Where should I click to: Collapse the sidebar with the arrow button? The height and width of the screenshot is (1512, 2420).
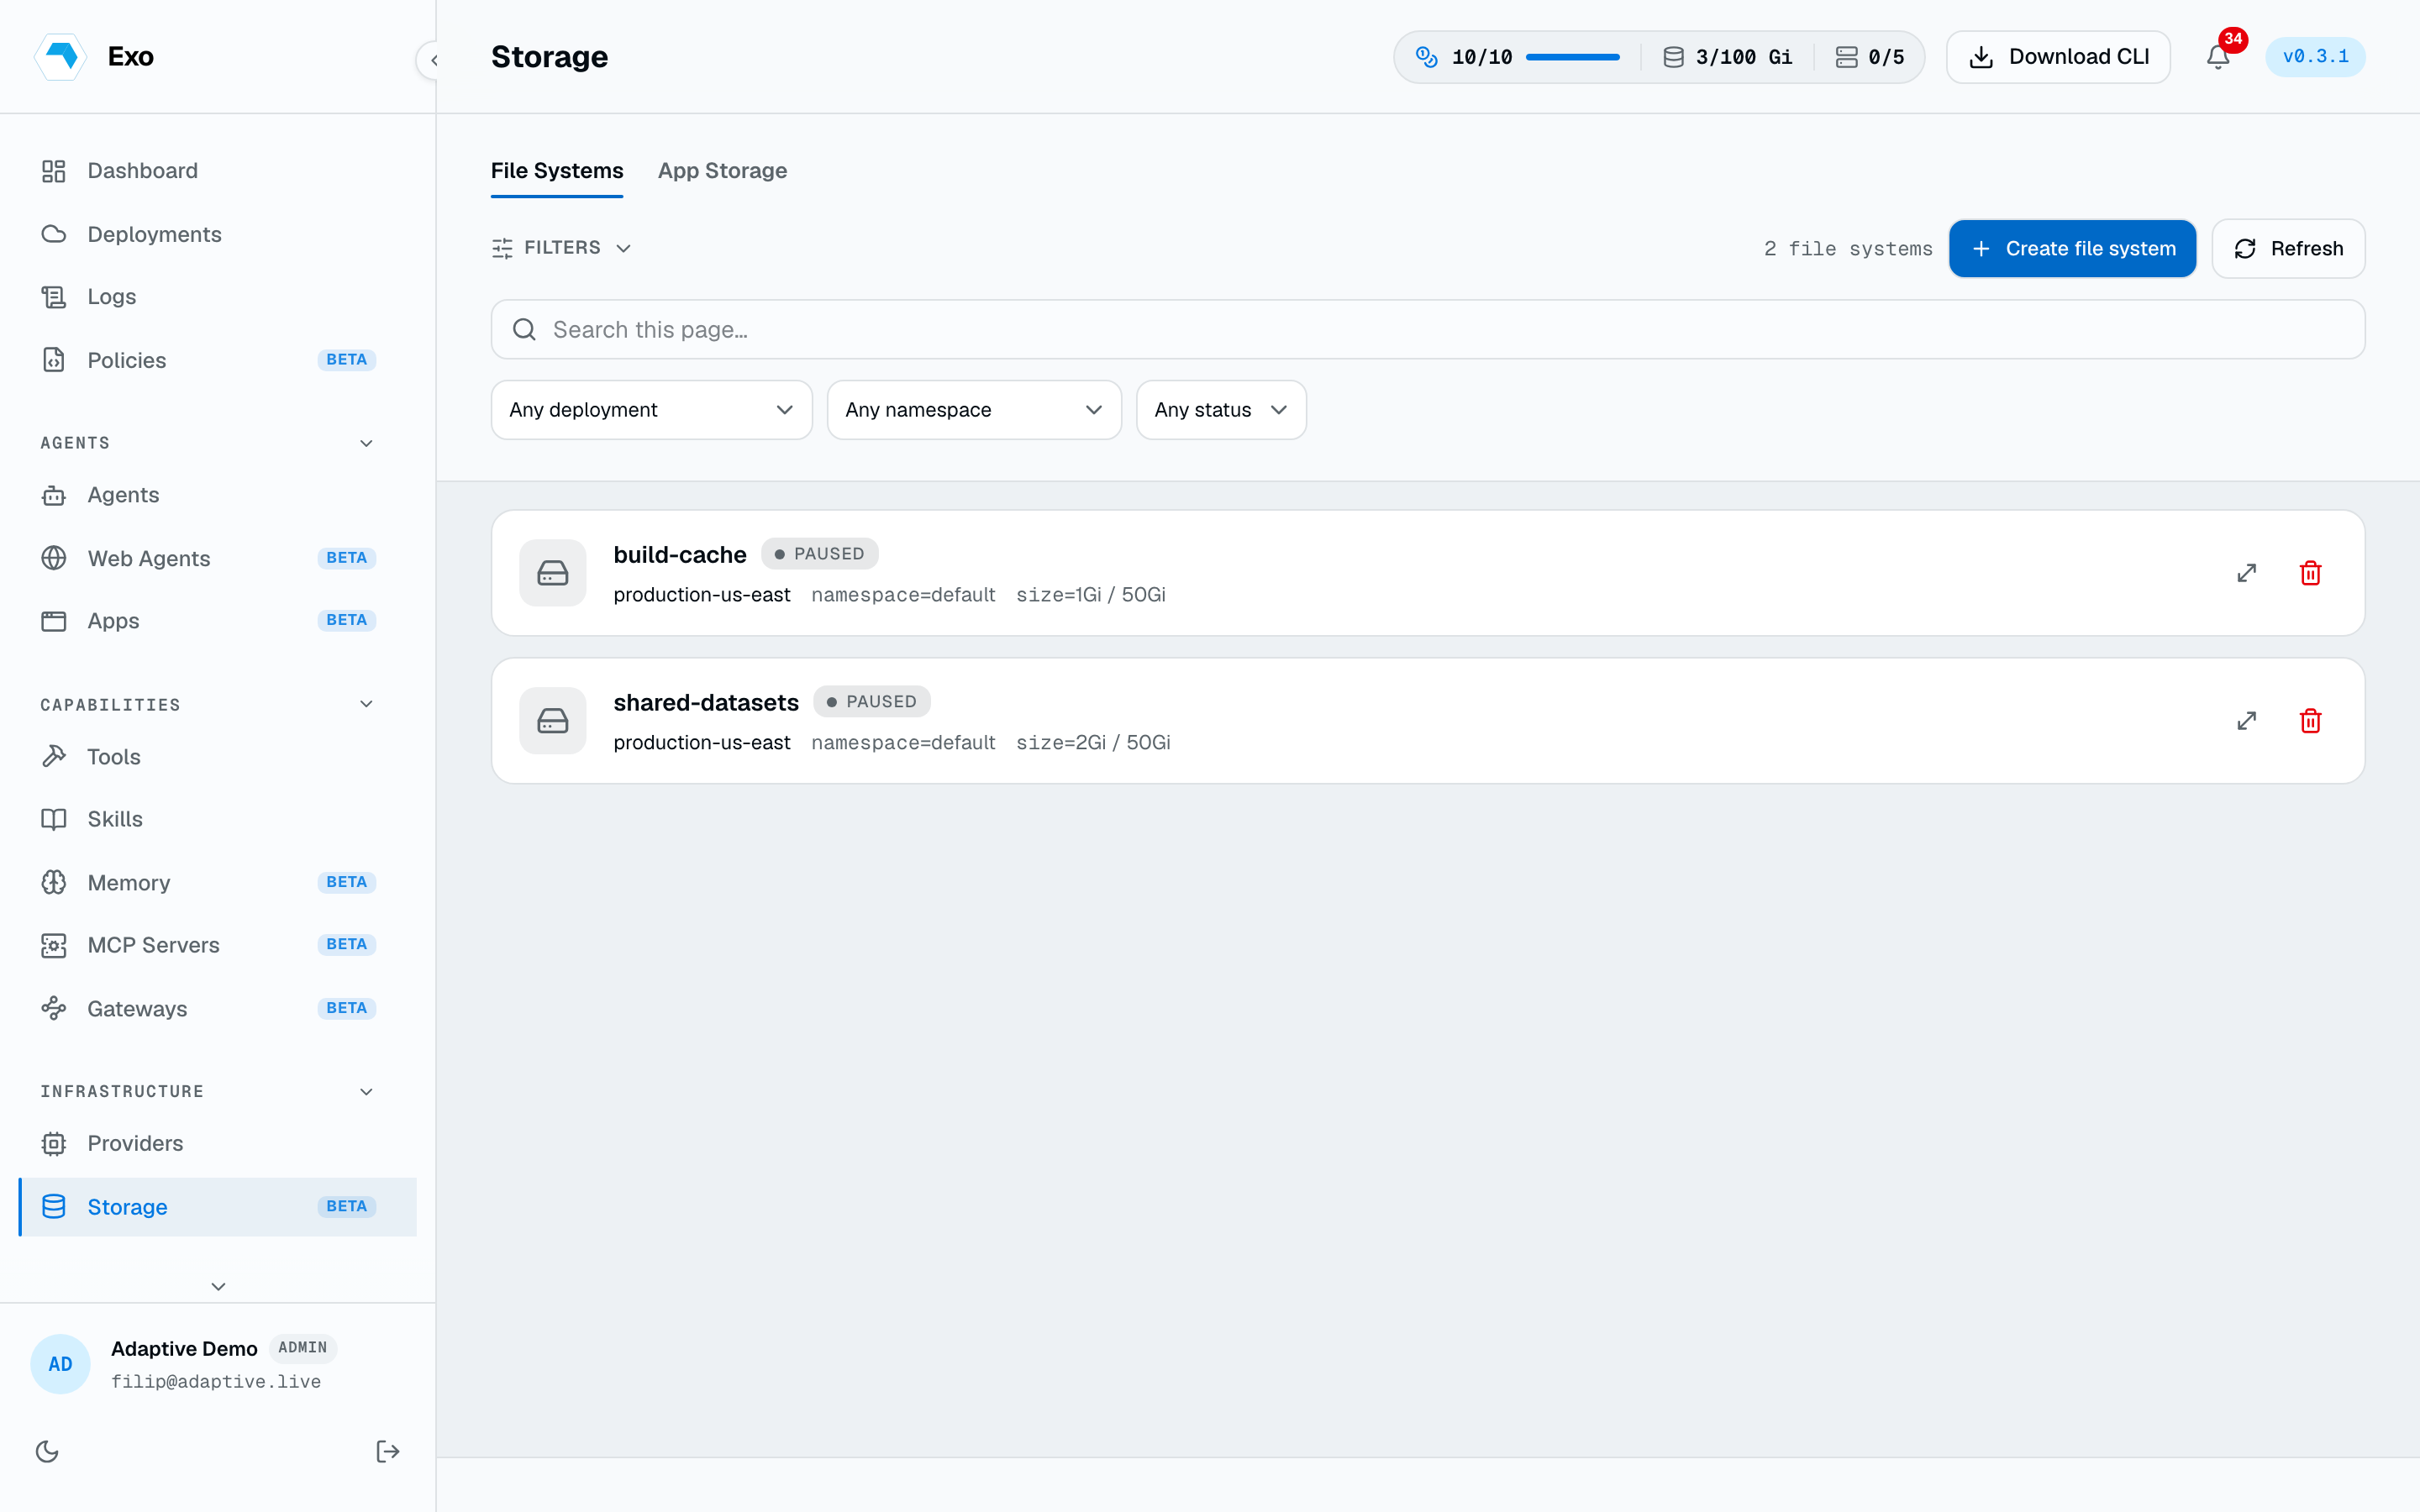[433, 60]
